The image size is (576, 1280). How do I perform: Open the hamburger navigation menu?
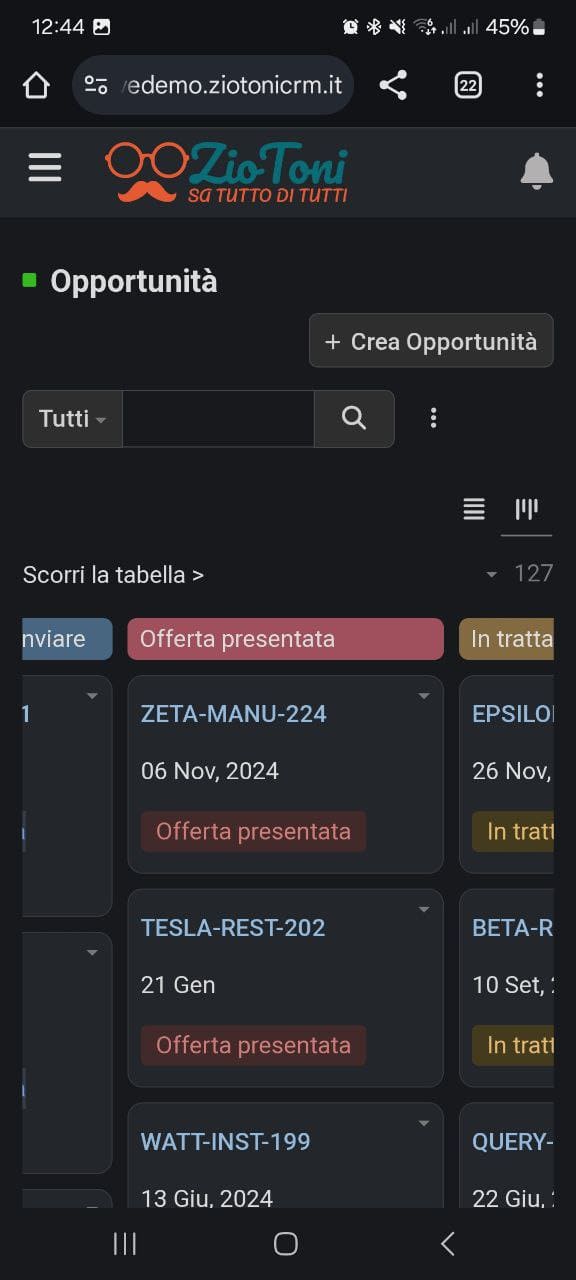[44, 167]
